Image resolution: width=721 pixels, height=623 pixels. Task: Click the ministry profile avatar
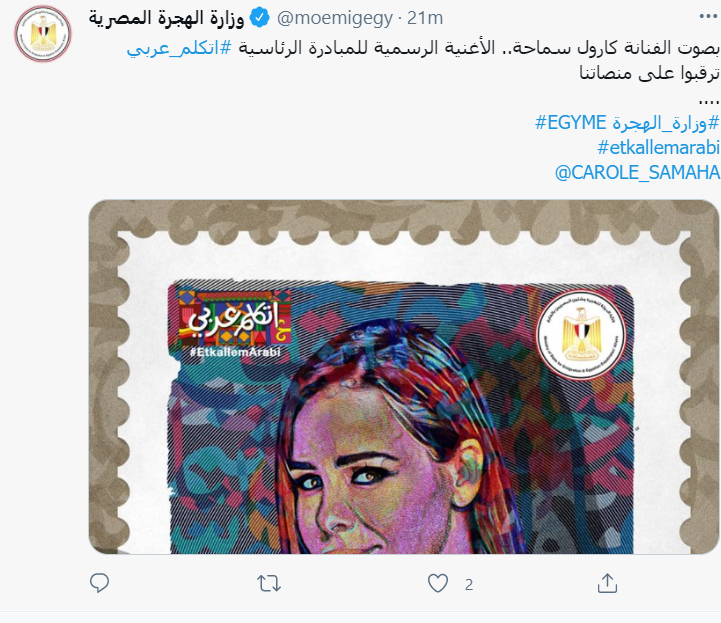43,34
